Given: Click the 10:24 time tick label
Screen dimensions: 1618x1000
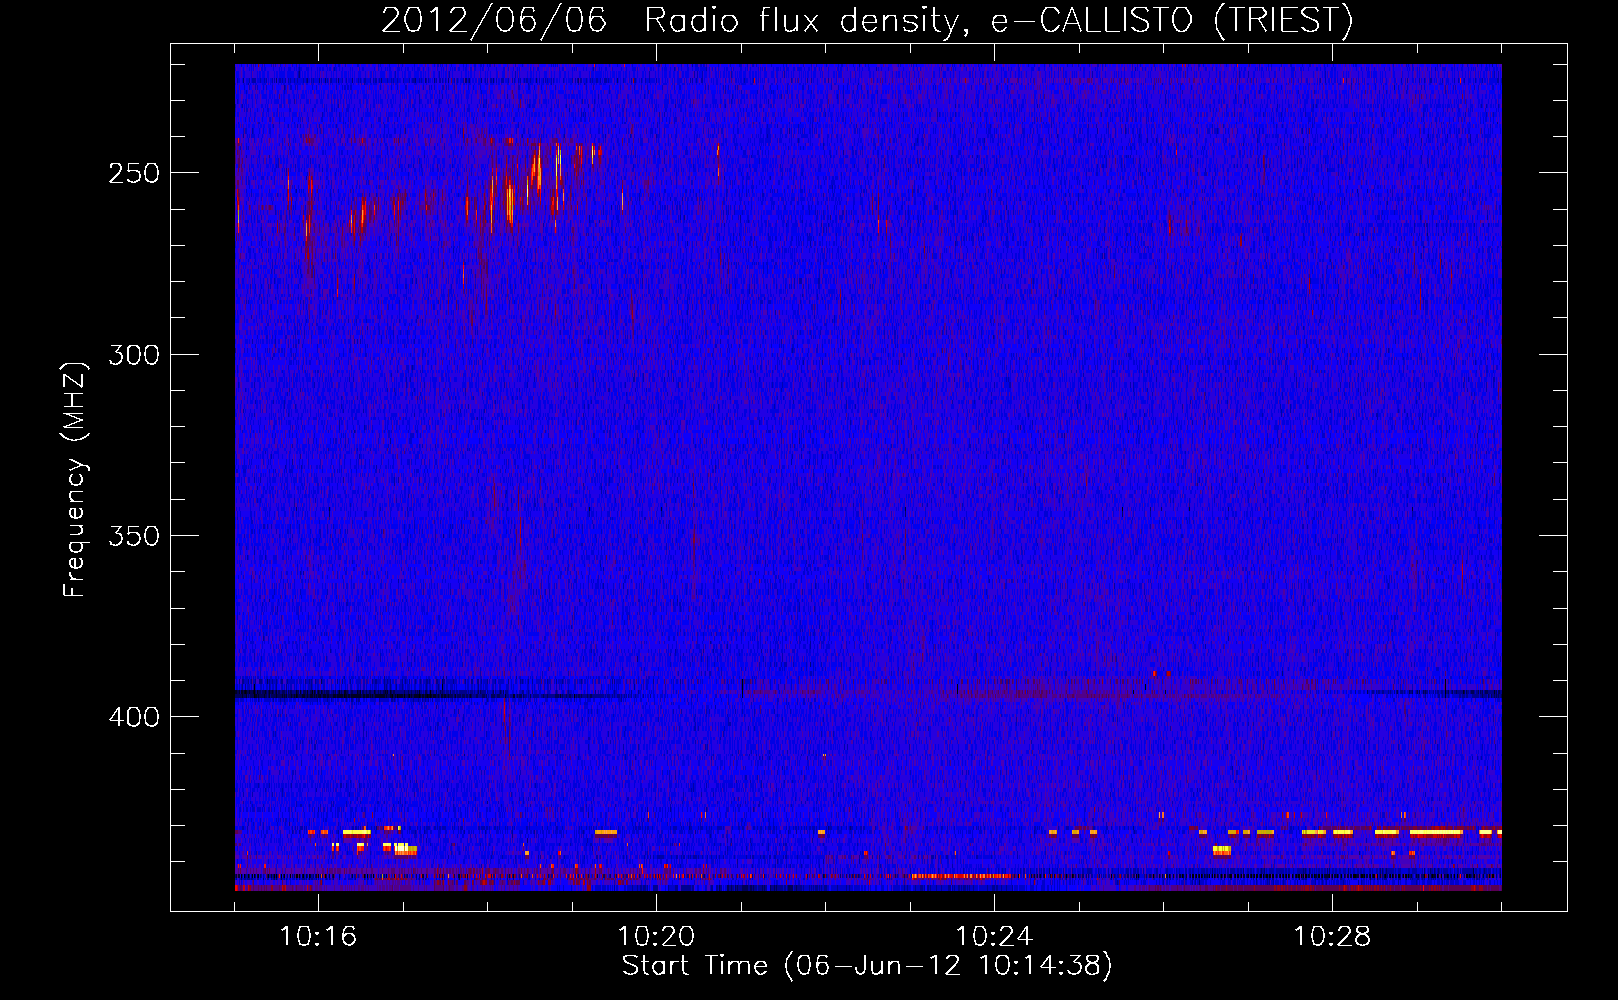Looking at the screenshot, I should coord(994,937).
